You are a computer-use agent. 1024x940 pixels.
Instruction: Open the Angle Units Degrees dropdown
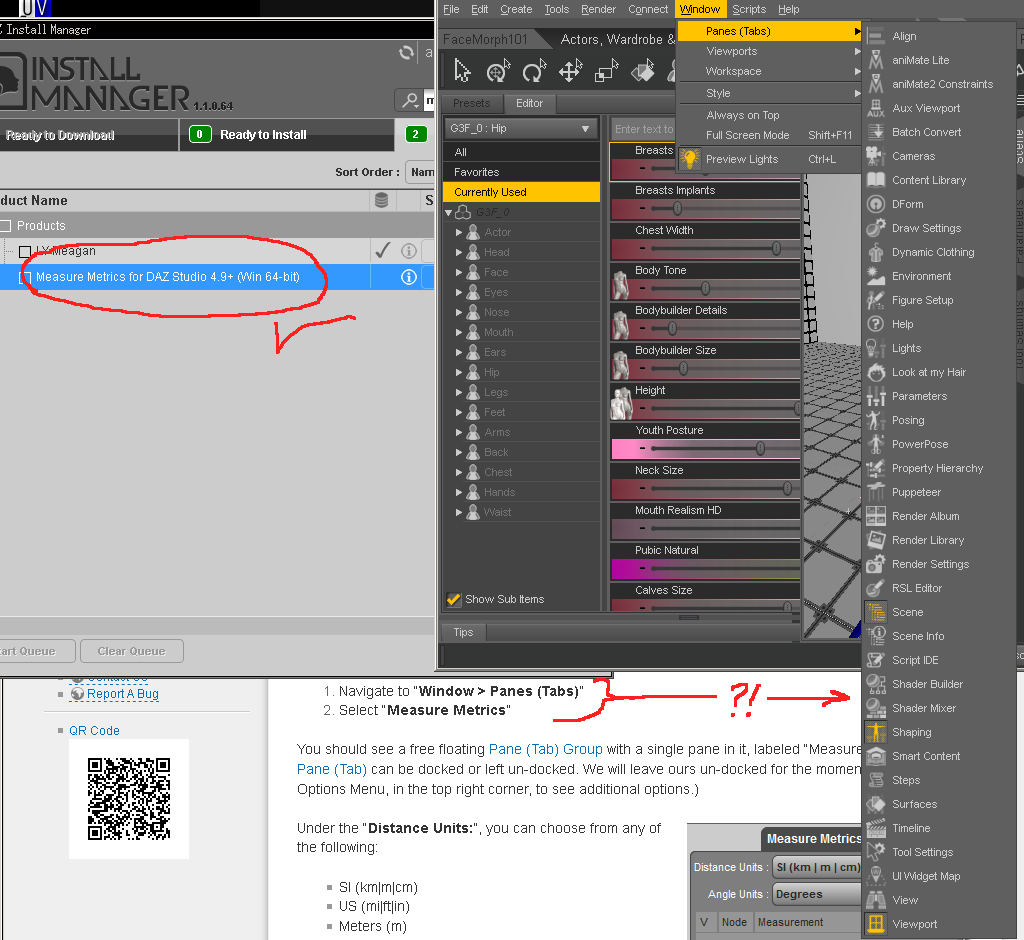click(x=817, y=894)
